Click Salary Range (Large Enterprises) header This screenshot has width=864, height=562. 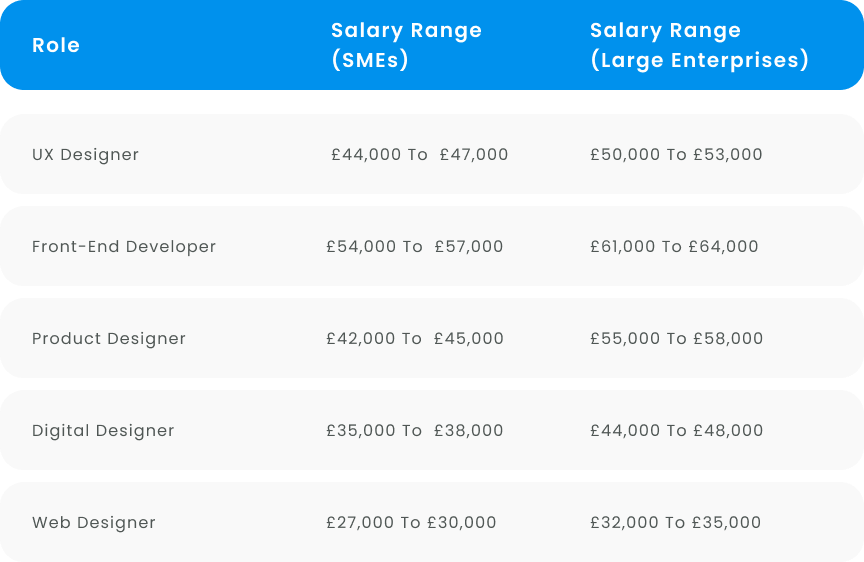[x=699, y=45]
